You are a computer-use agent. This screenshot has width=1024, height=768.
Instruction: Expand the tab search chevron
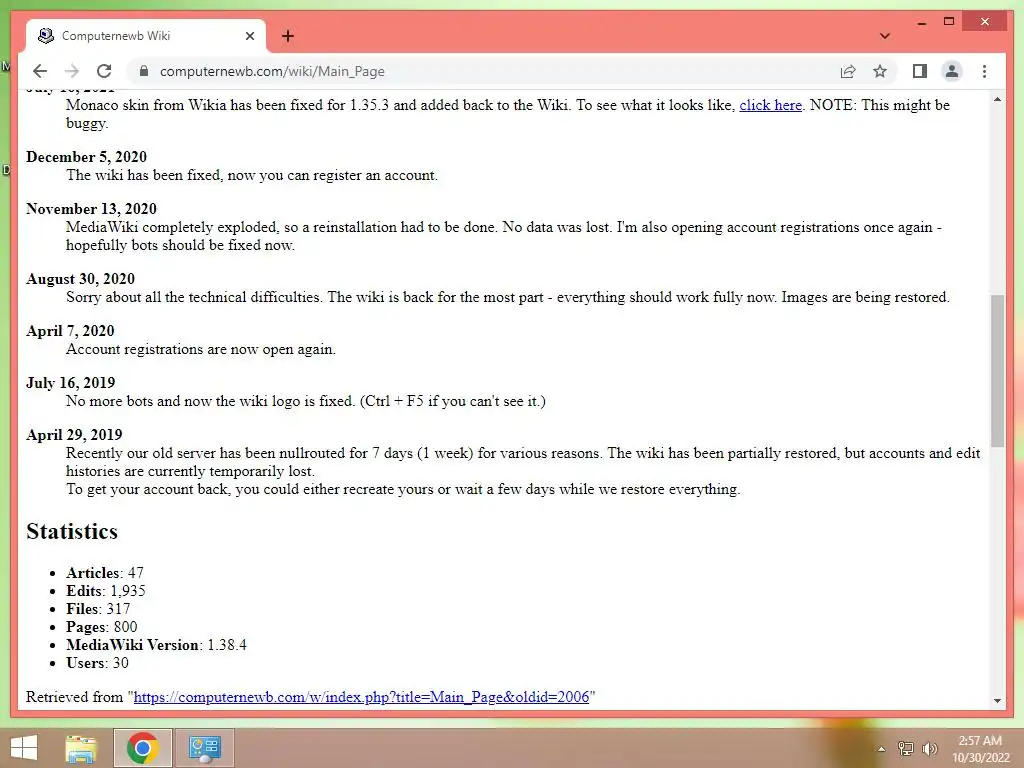click(884, 36)
